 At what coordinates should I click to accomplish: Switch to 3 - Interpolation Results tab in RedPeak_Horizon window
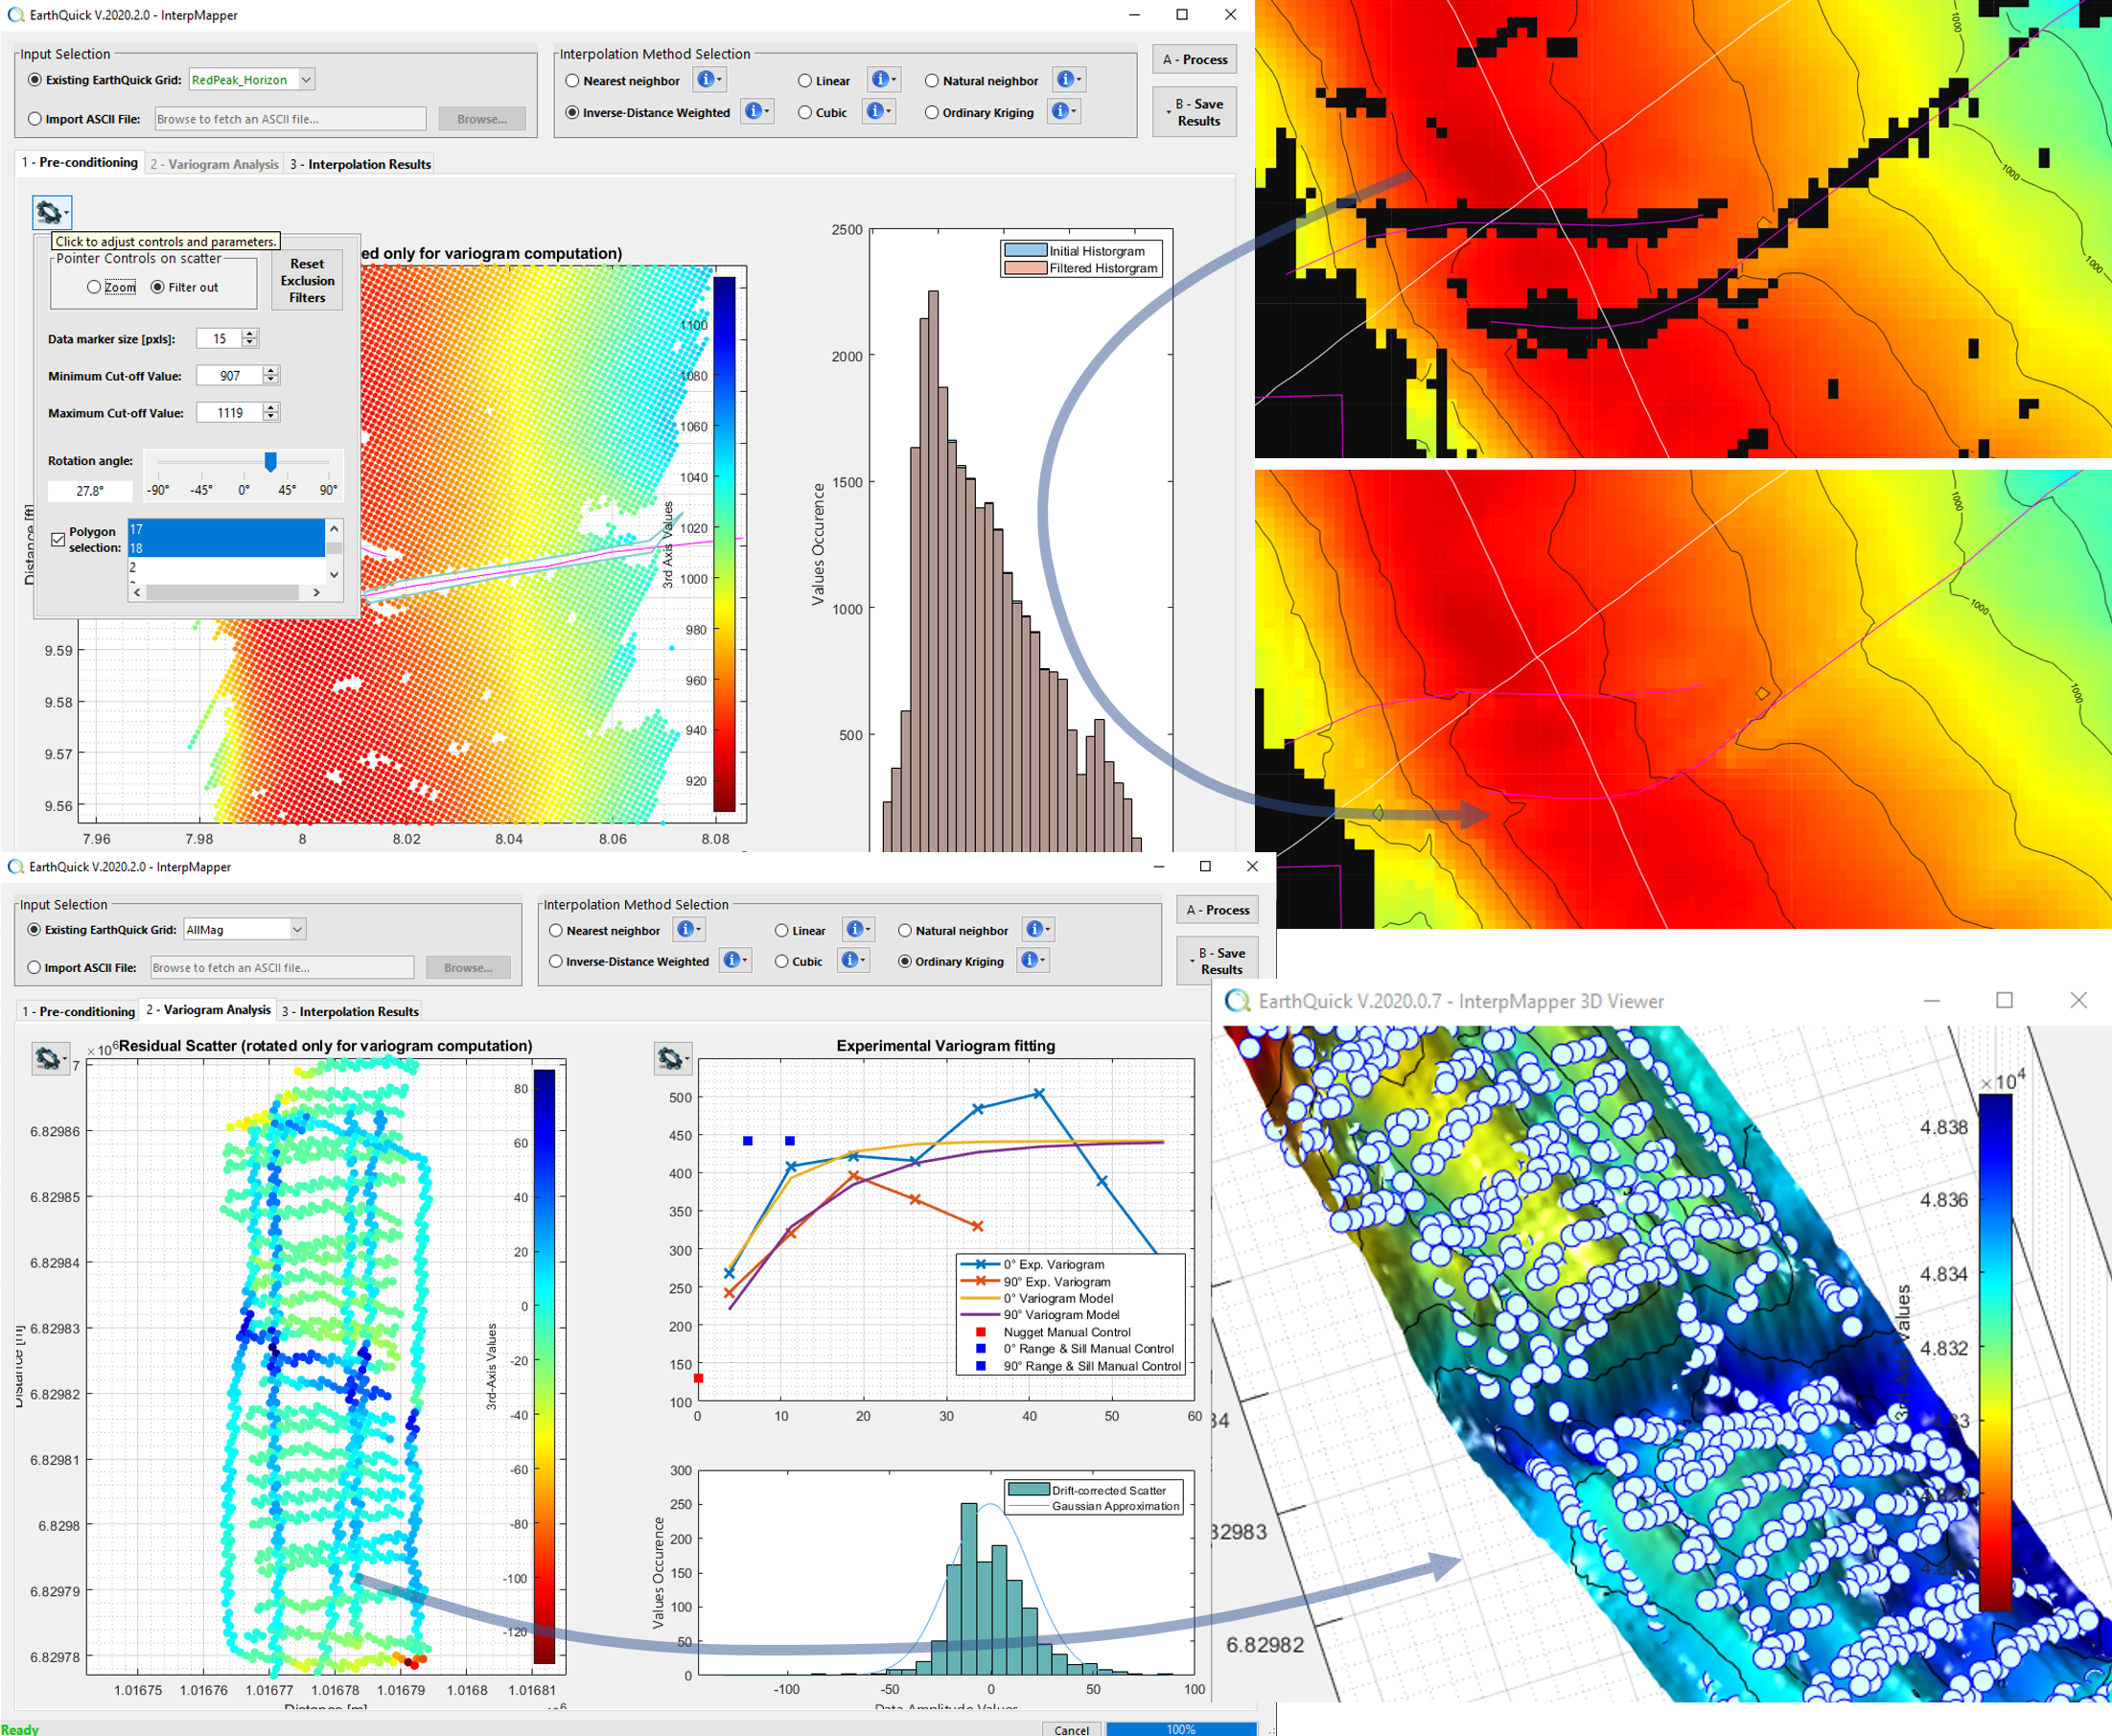coord(361,164)
